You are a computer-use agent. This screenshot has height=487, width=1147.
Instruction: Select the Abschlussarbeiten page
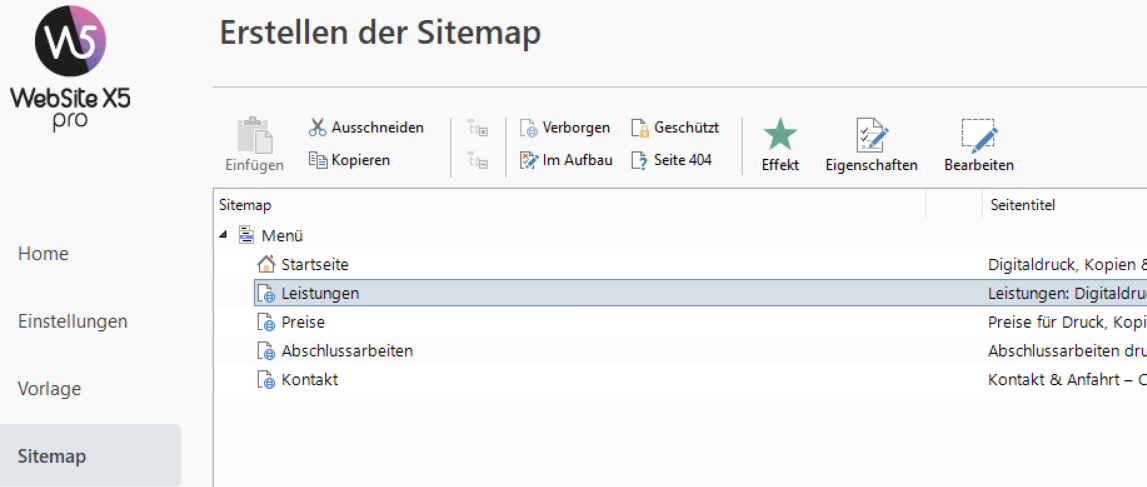click(346, 351)
